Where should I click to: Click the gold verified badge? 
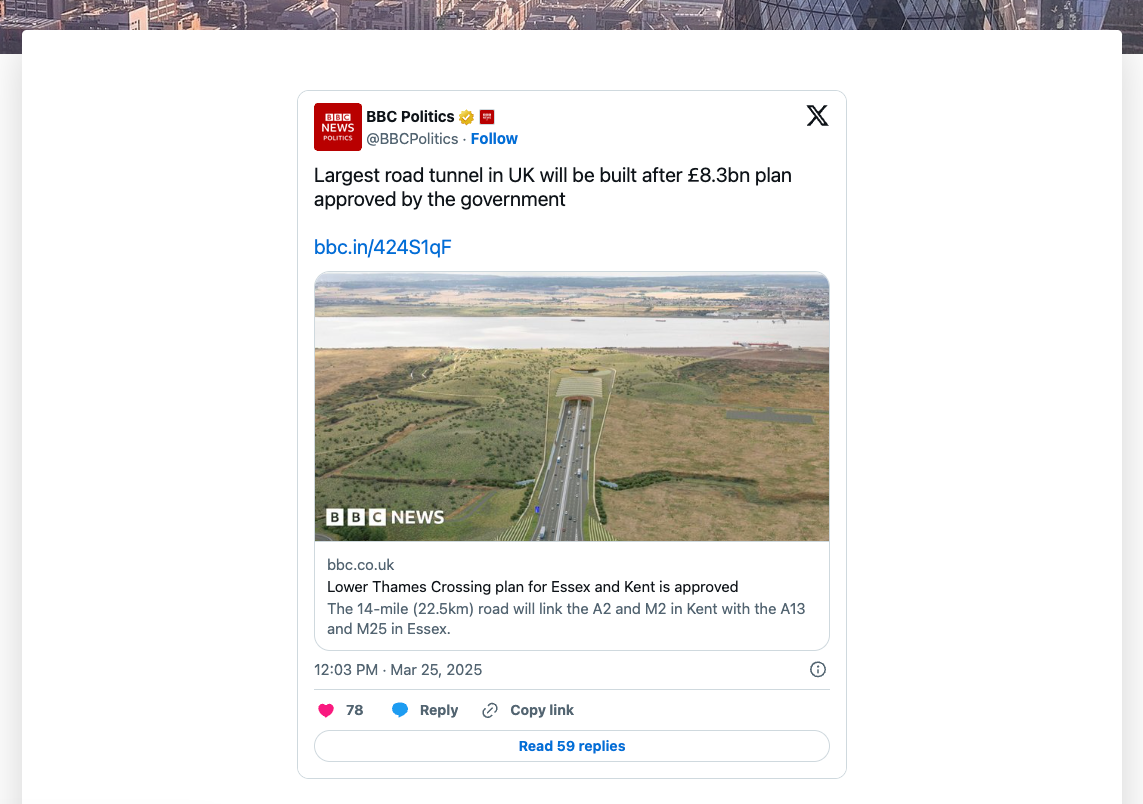tap(467, 117)
